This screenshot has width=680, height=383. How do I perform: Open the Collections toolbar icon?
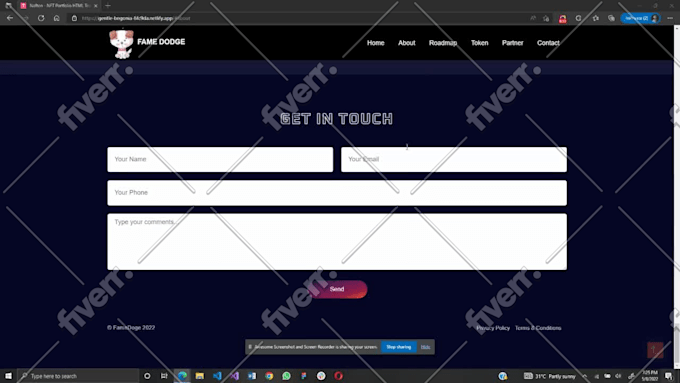pyautogui.click(x=611, y=18)
